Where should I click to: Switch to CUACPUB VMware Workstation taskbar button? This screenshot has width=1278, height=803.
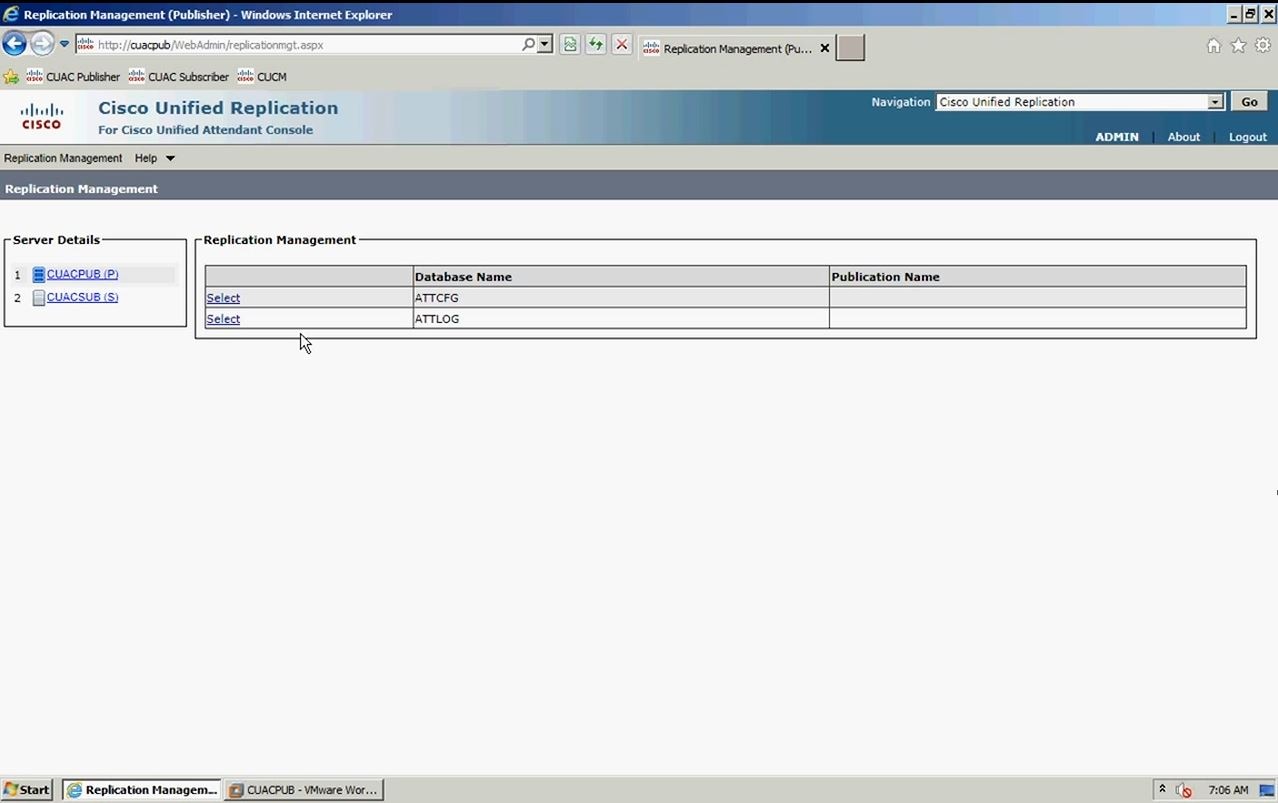coord(304,790)
